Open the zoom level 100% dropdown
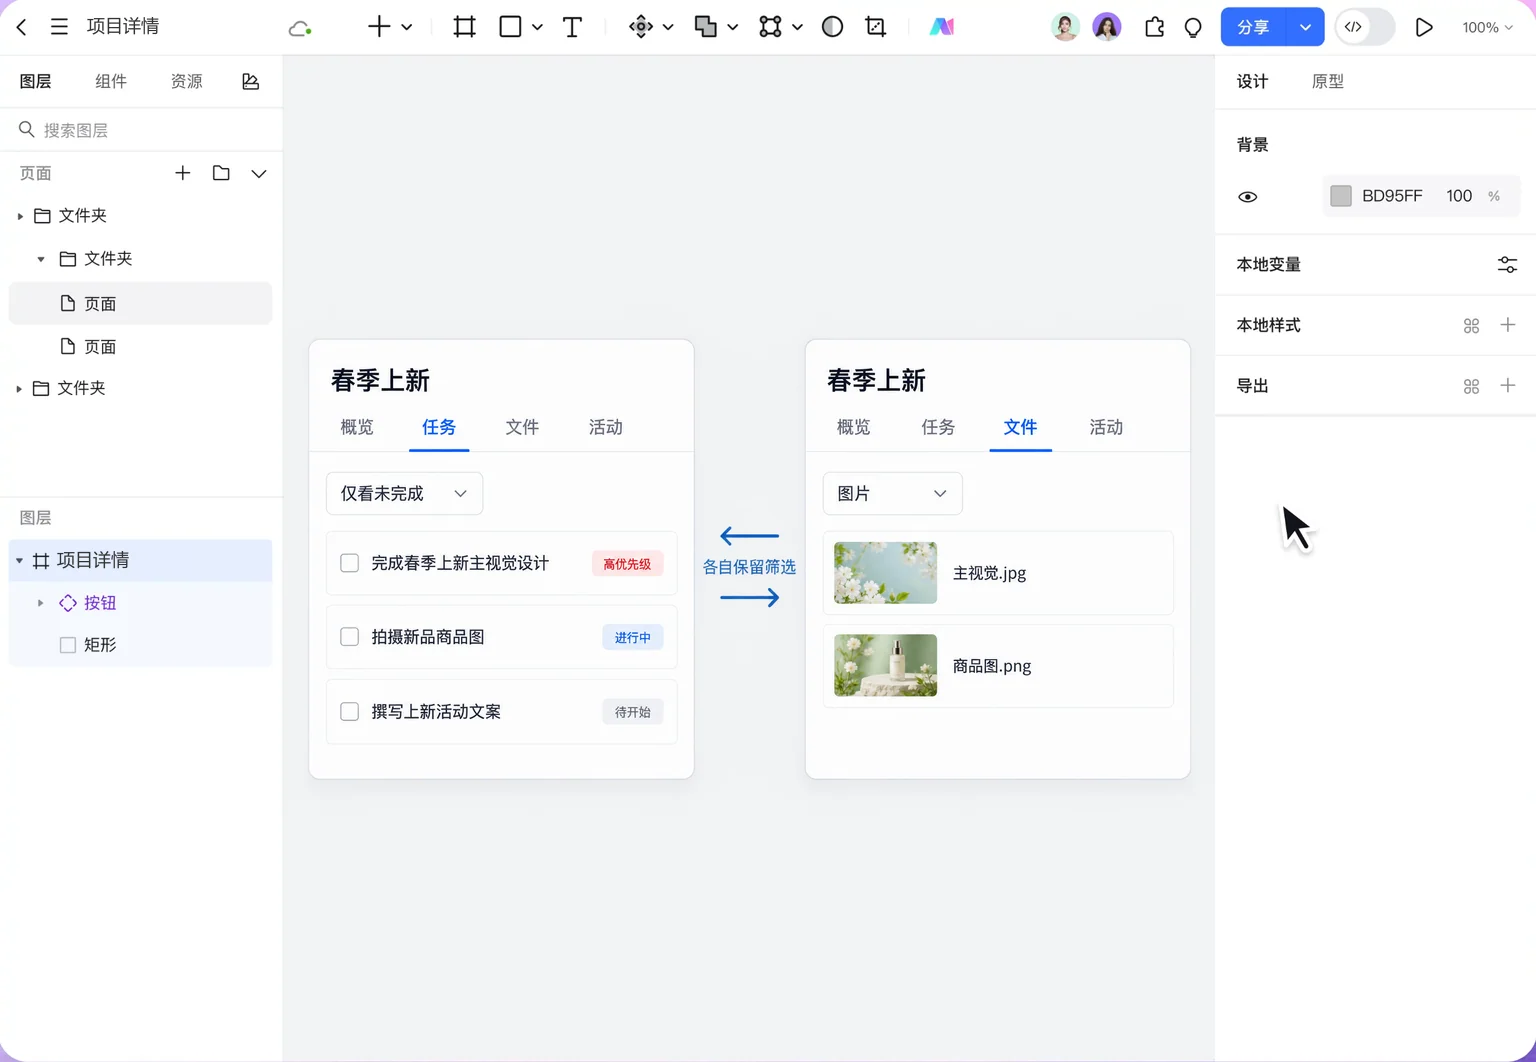This screenshot has height=1062, width=1536. pos(1487,28)
